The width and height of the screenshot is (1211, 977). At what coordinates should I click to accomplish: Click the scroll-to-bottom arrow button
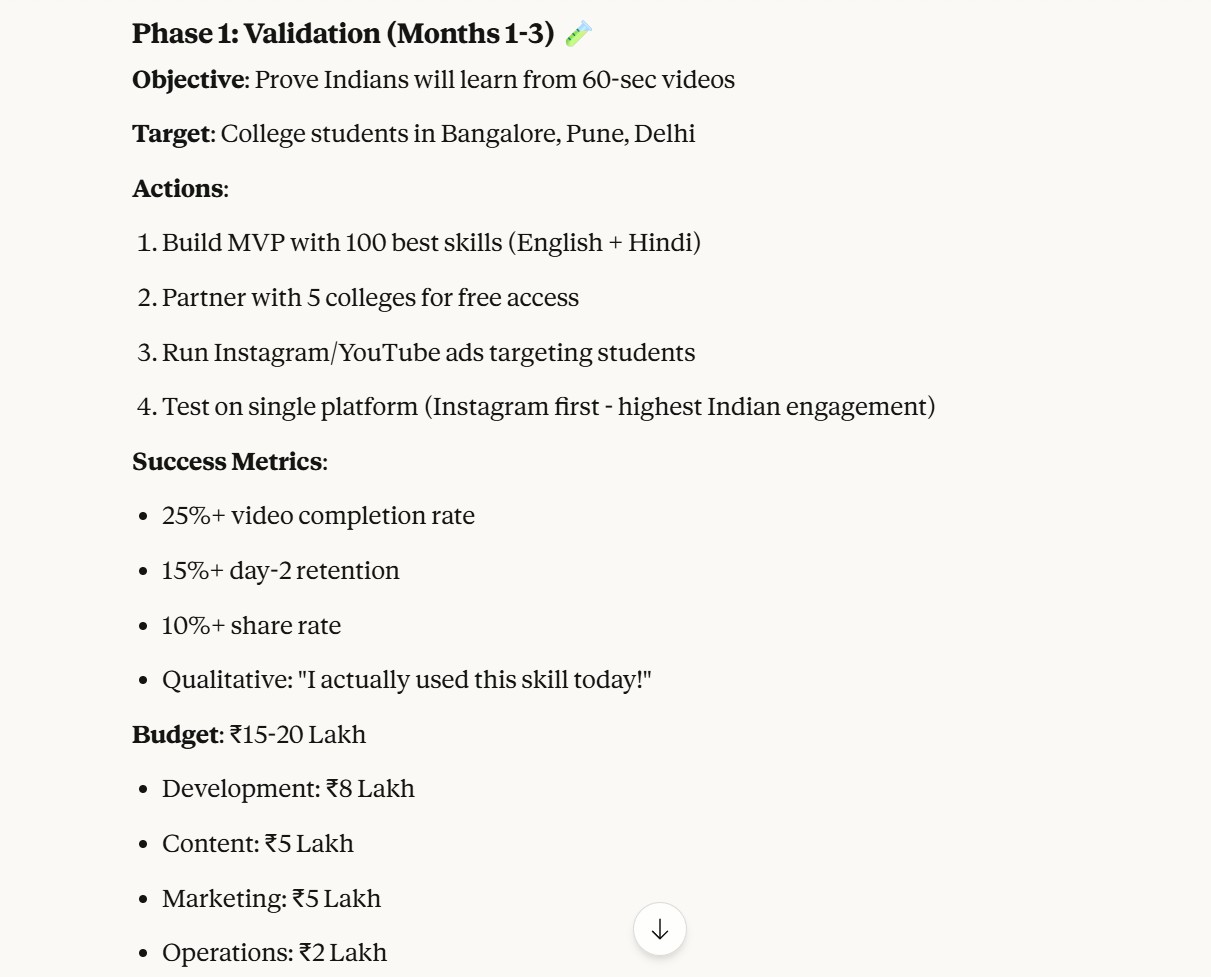coord(659,929)
